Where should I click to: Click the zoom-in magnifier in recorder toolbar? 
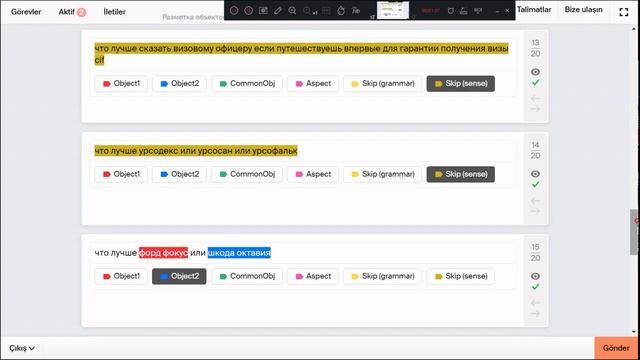[292, 11]
